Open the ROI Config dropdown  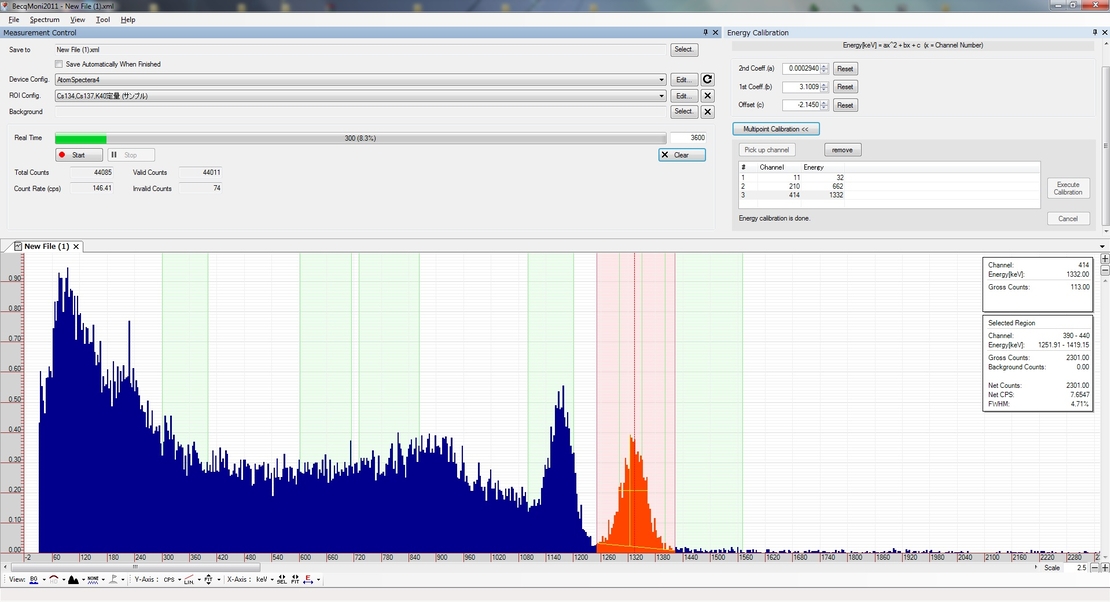(x=661, y=96)
